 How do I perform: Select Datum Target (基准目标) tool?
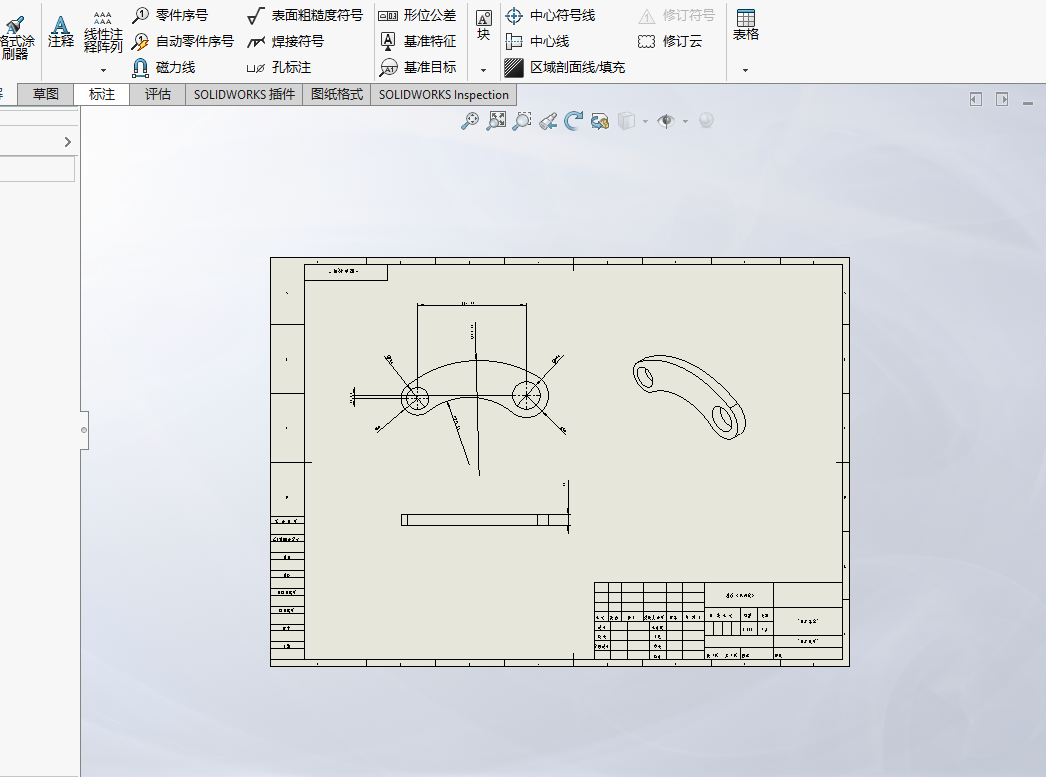[417, 67]
